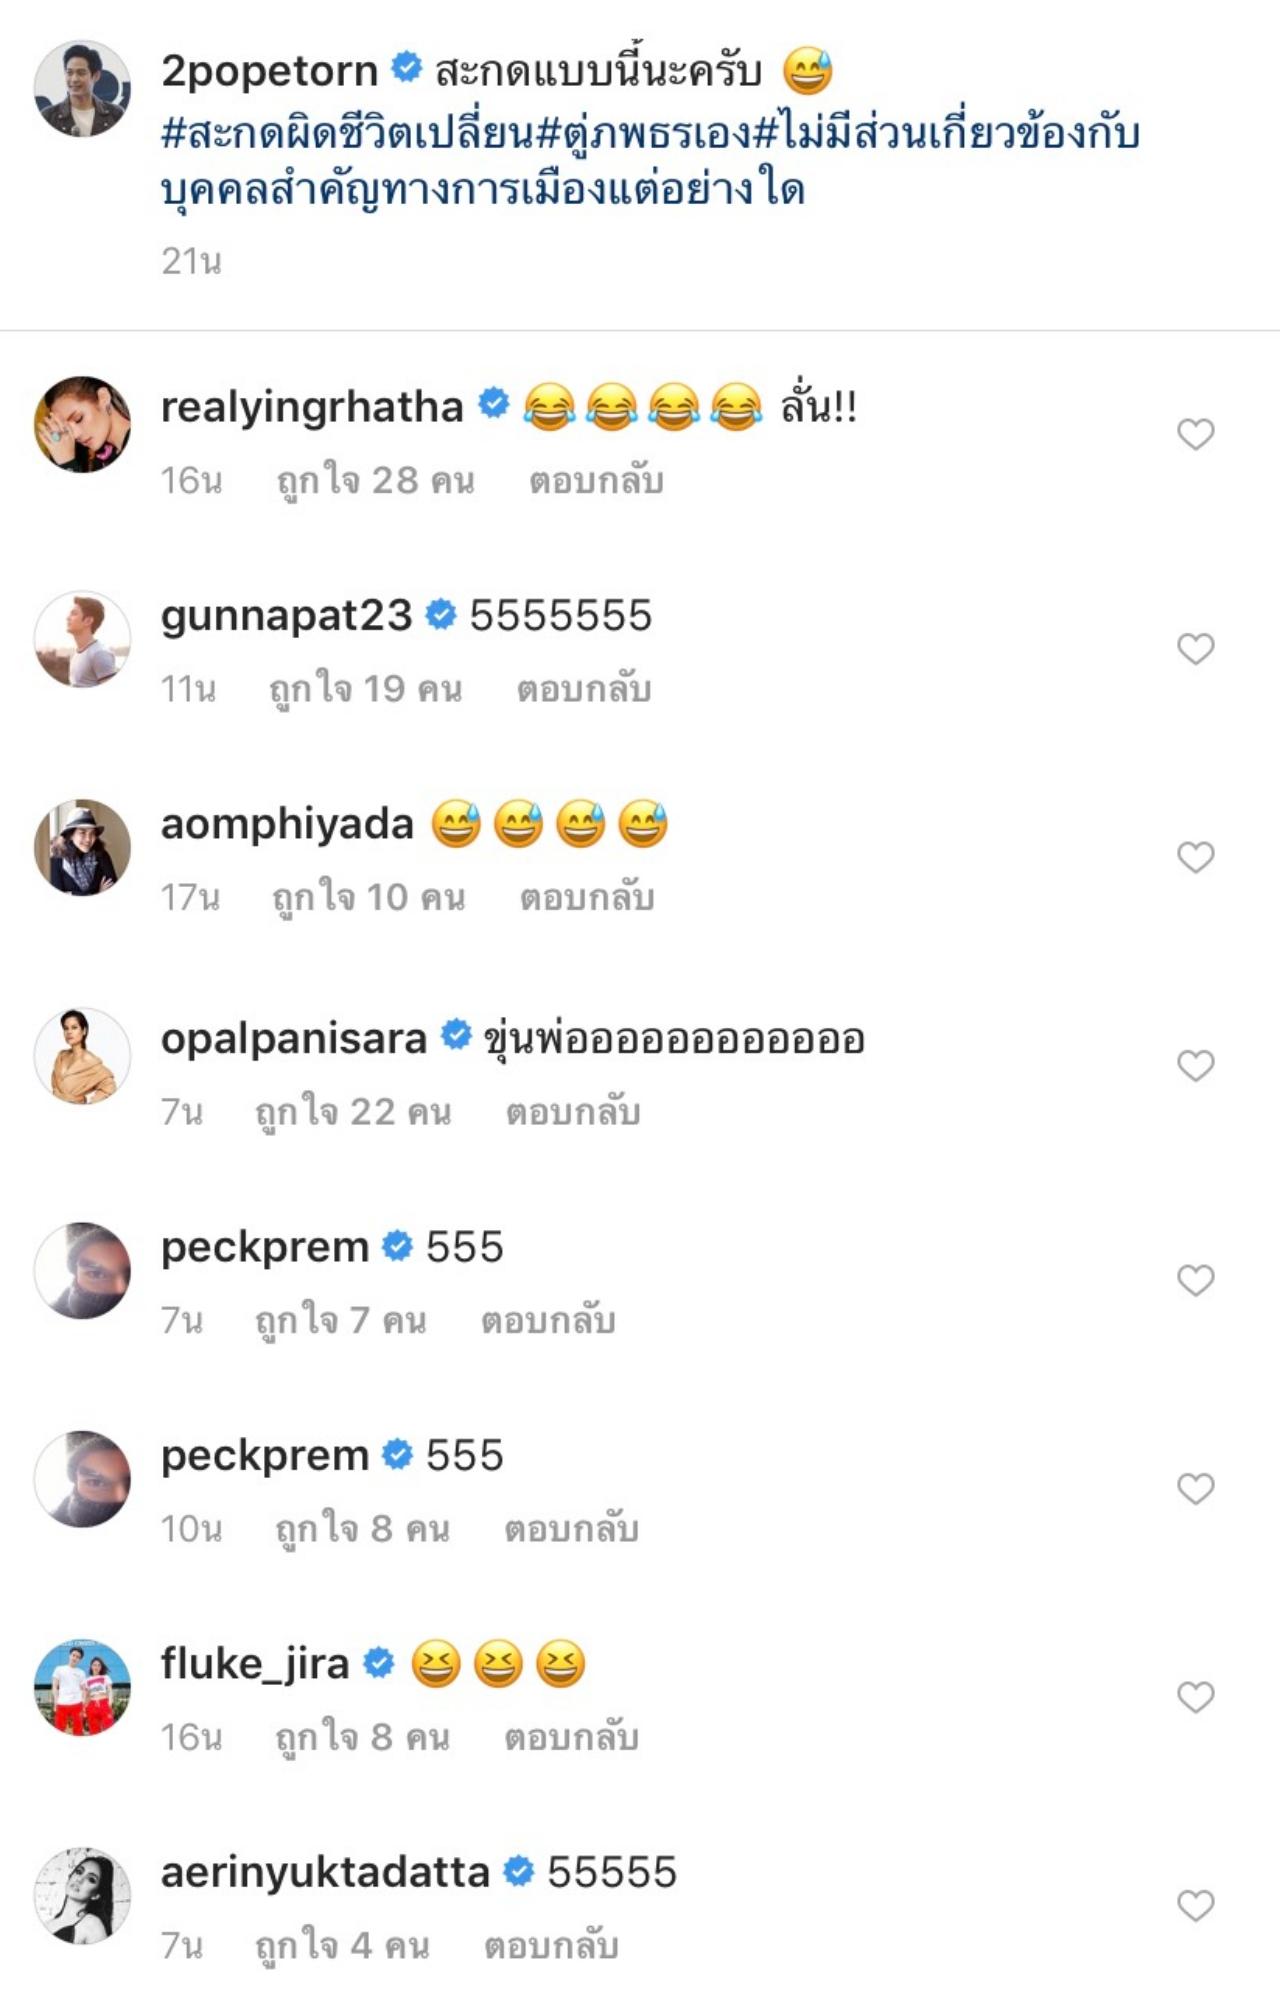This screenshot has width=1280, height=2005.
Task: Reply to gunnapat23's 5555555 comment
Action: pos(584,689)
